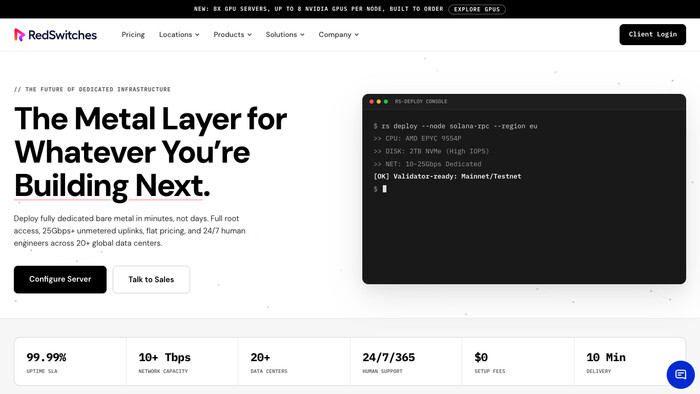
Task: Click the 20+ Data Centers stat
Action: pyautogui.click(x=294, y=361)
